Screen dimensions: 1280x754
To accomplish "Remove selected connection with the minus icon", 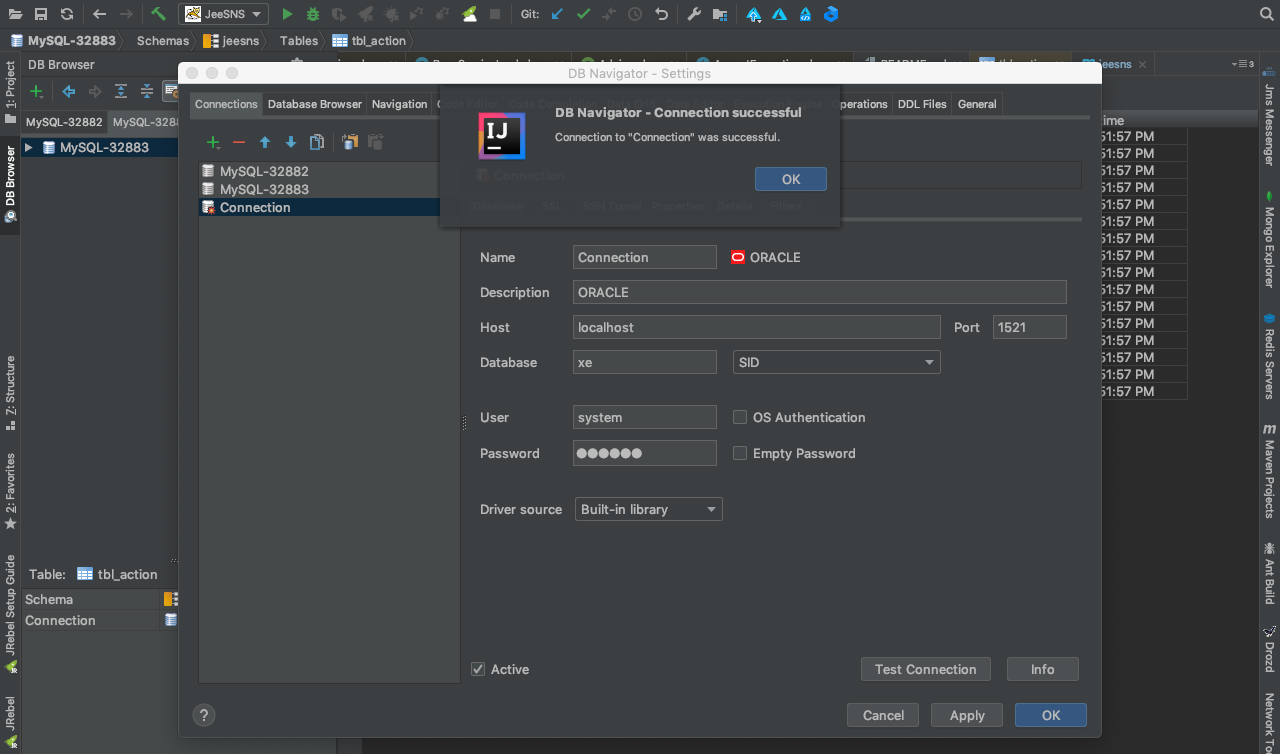I will coord(239,142).
